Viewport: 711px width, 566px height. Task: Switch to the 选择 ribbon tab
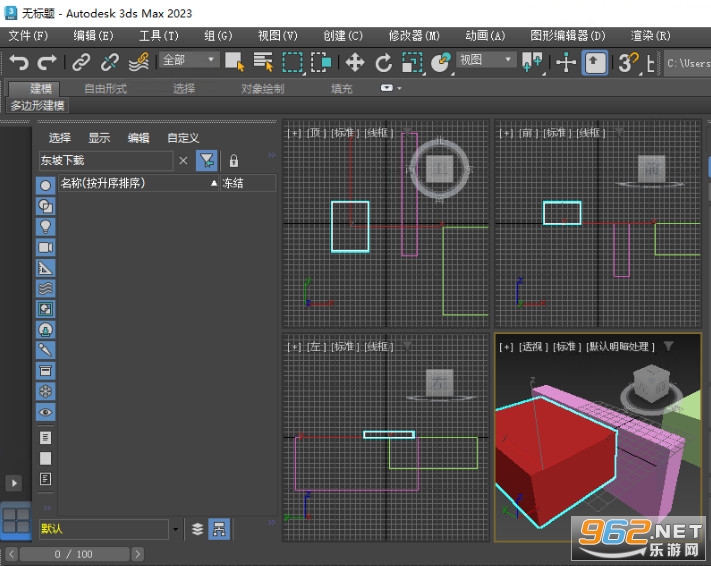coord(184,88)
